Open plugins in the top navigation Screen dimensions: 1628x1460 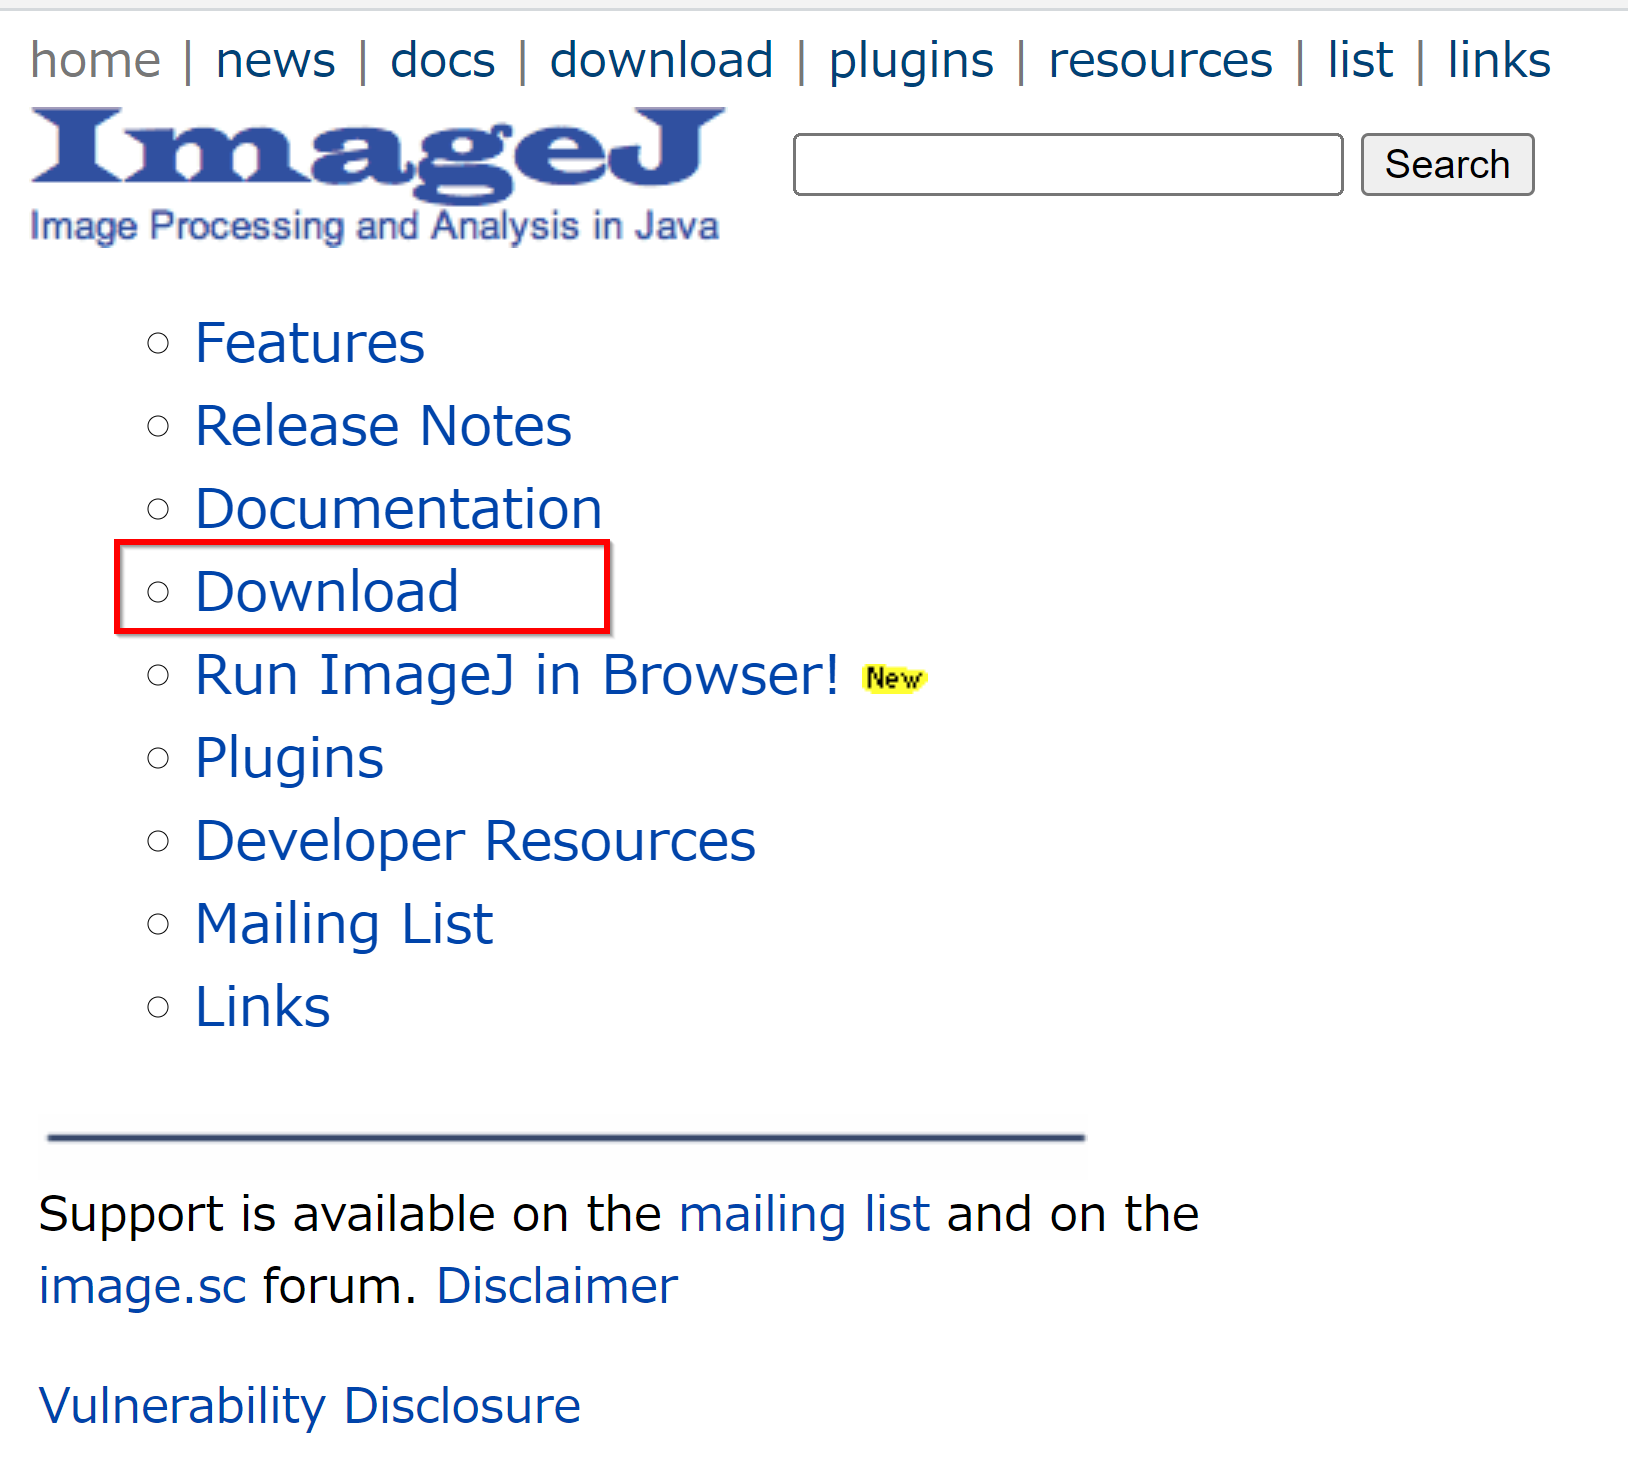click(911, 61)
